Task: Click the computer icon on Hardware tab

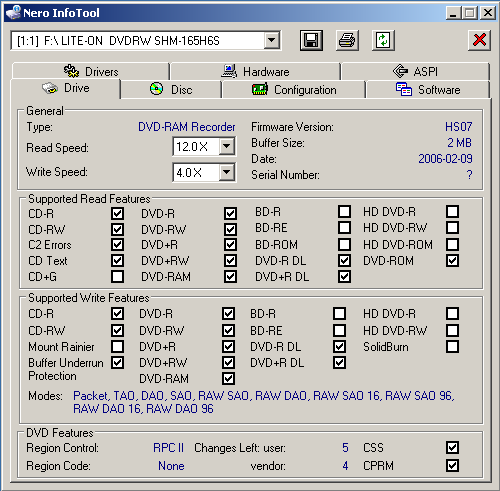Action: click(229, 71)
